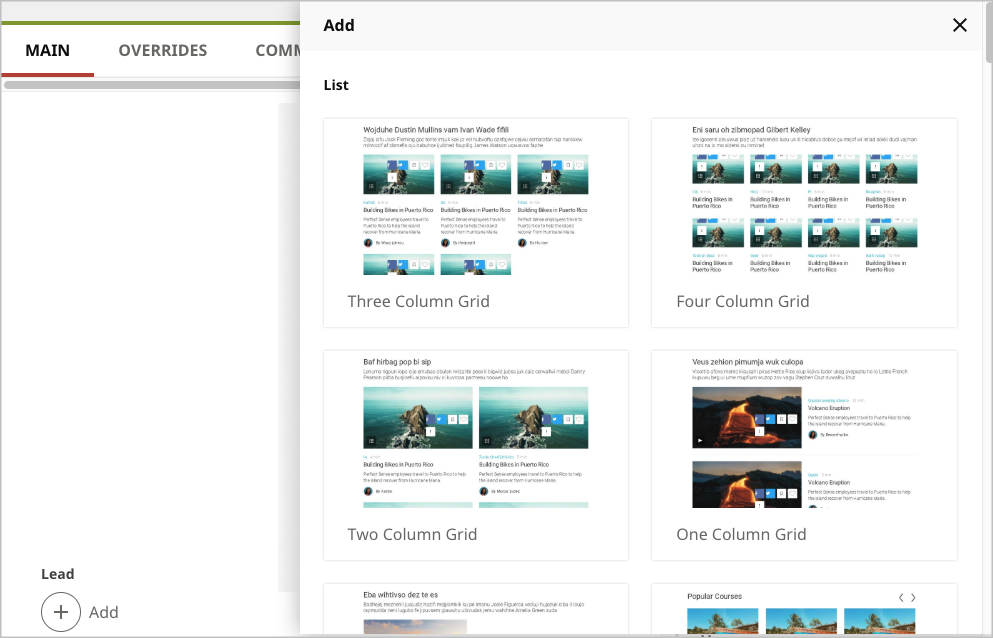Image resolution: width=993 pixels, height=638 pixels.
Task: Click the Three Column Grid label
Action: [x=419, y=302]
